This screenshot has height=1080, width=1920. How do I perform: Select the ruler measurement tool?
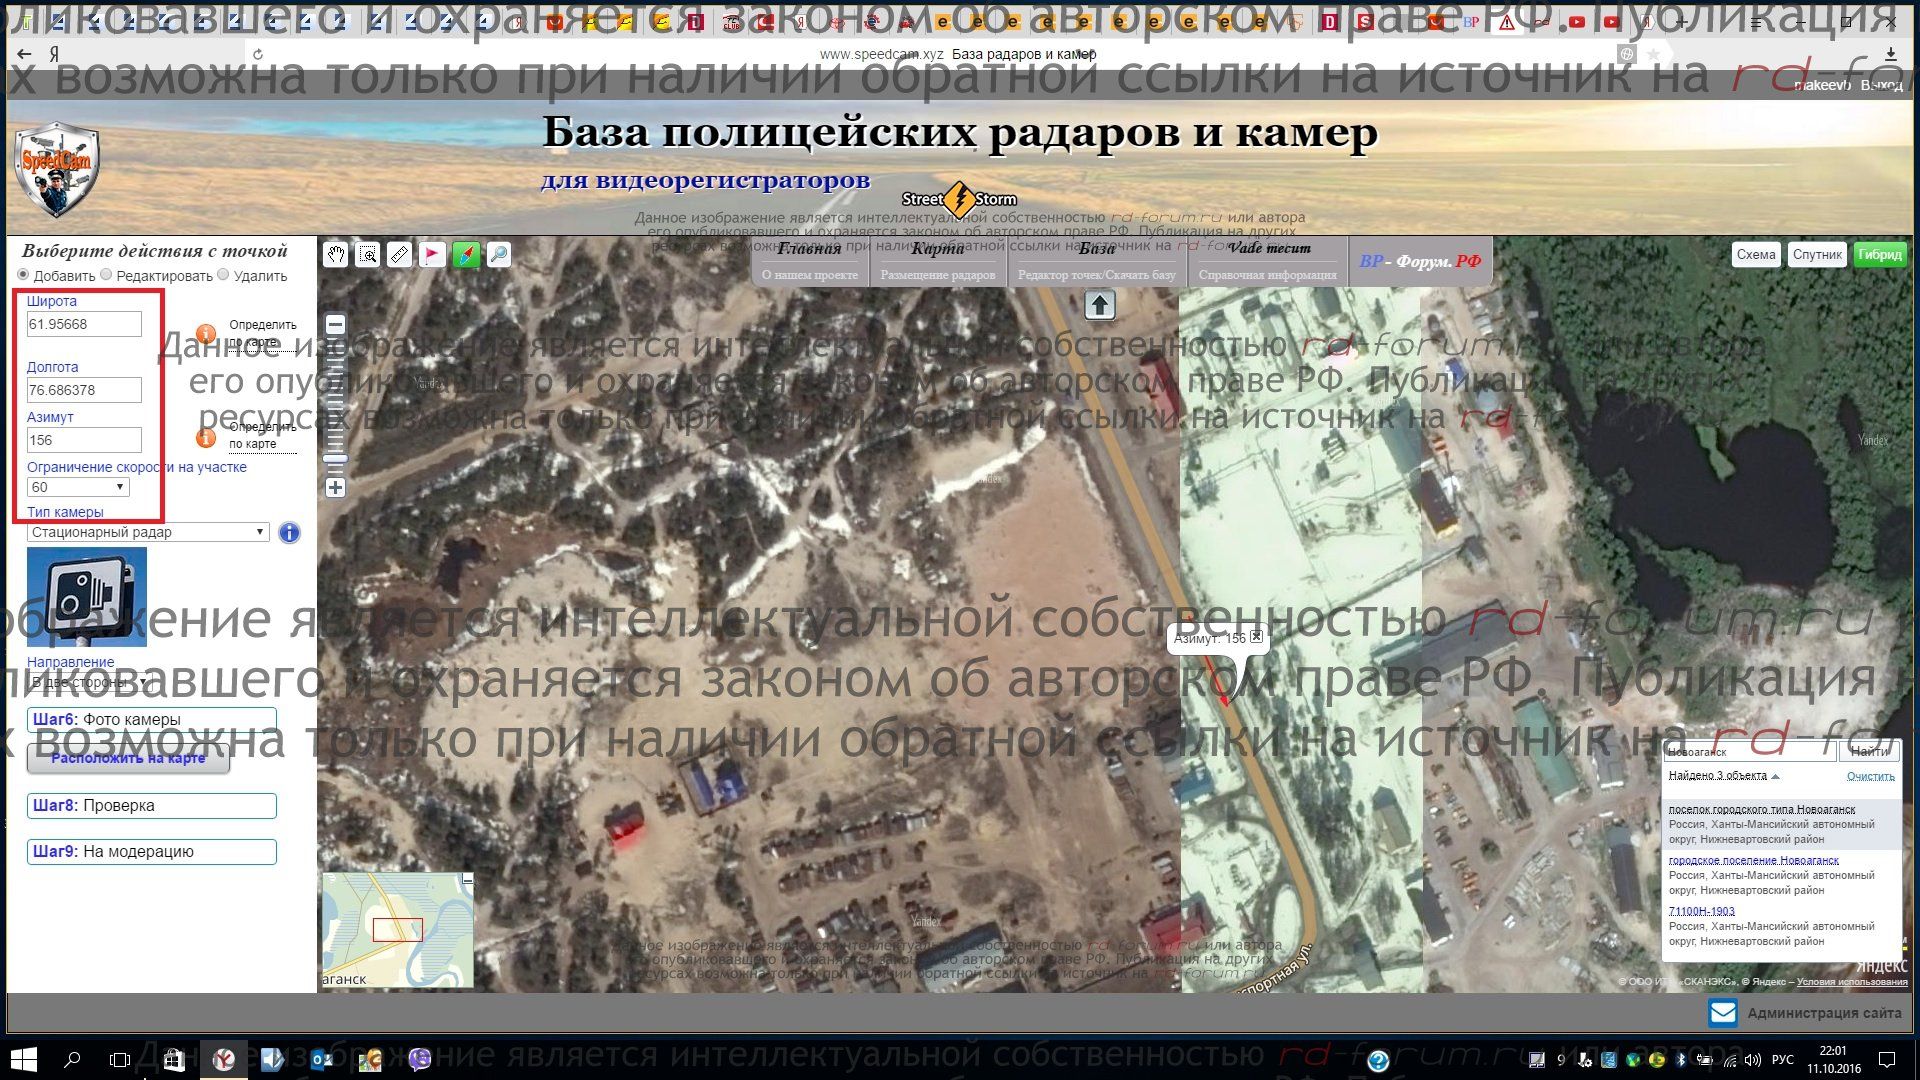point(400,255)
